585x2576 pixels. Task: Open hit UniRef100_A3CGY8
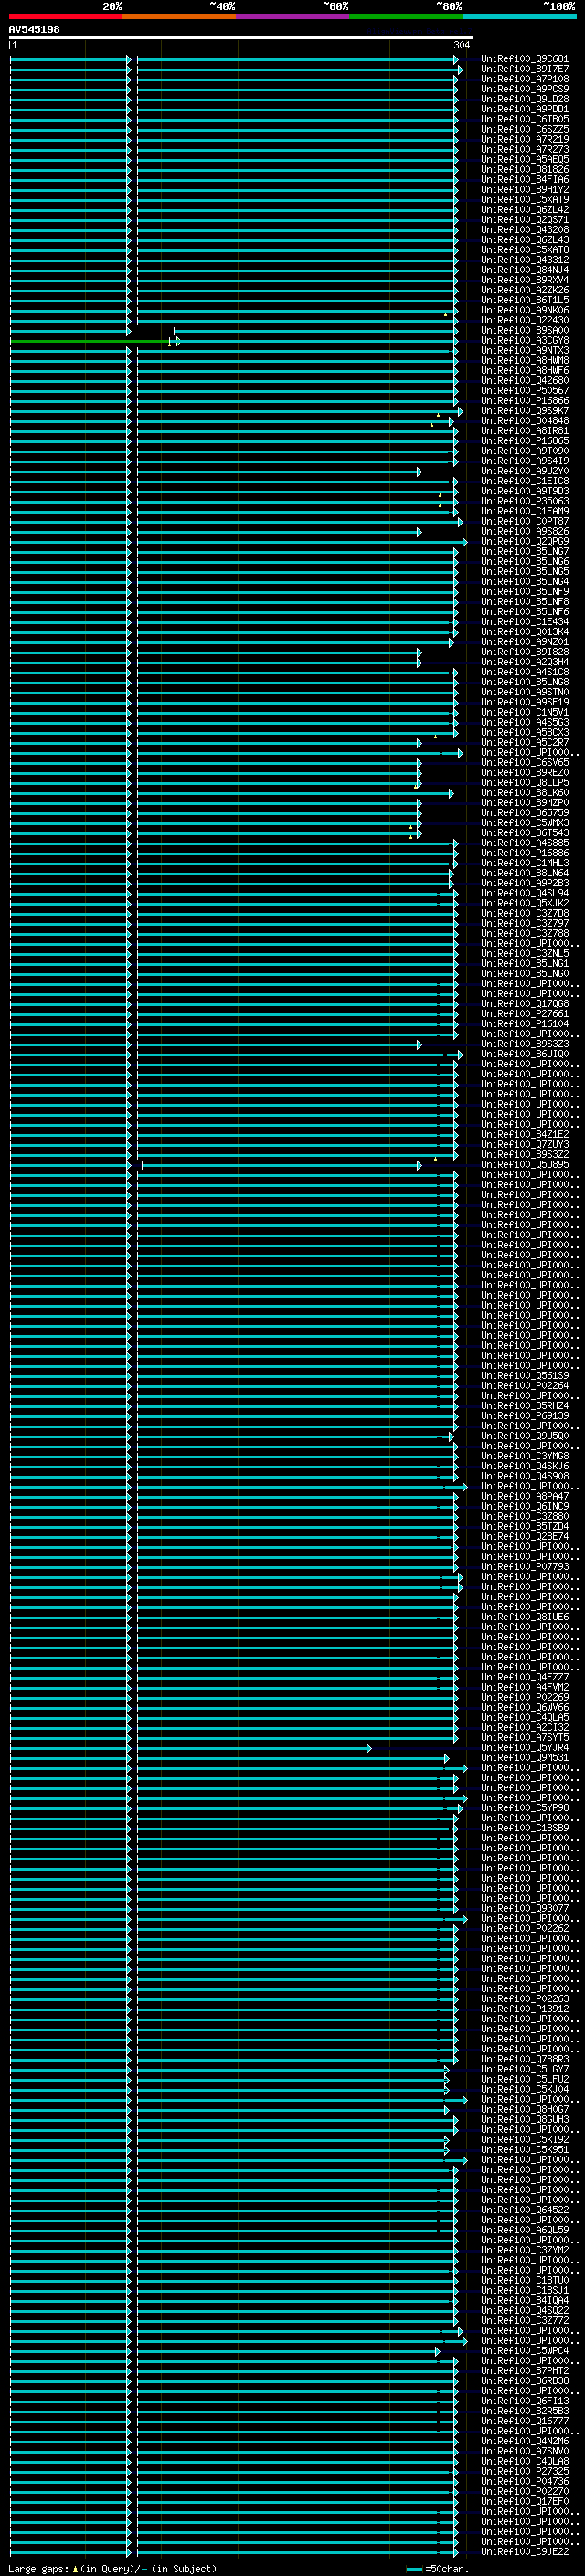point(525,340)
